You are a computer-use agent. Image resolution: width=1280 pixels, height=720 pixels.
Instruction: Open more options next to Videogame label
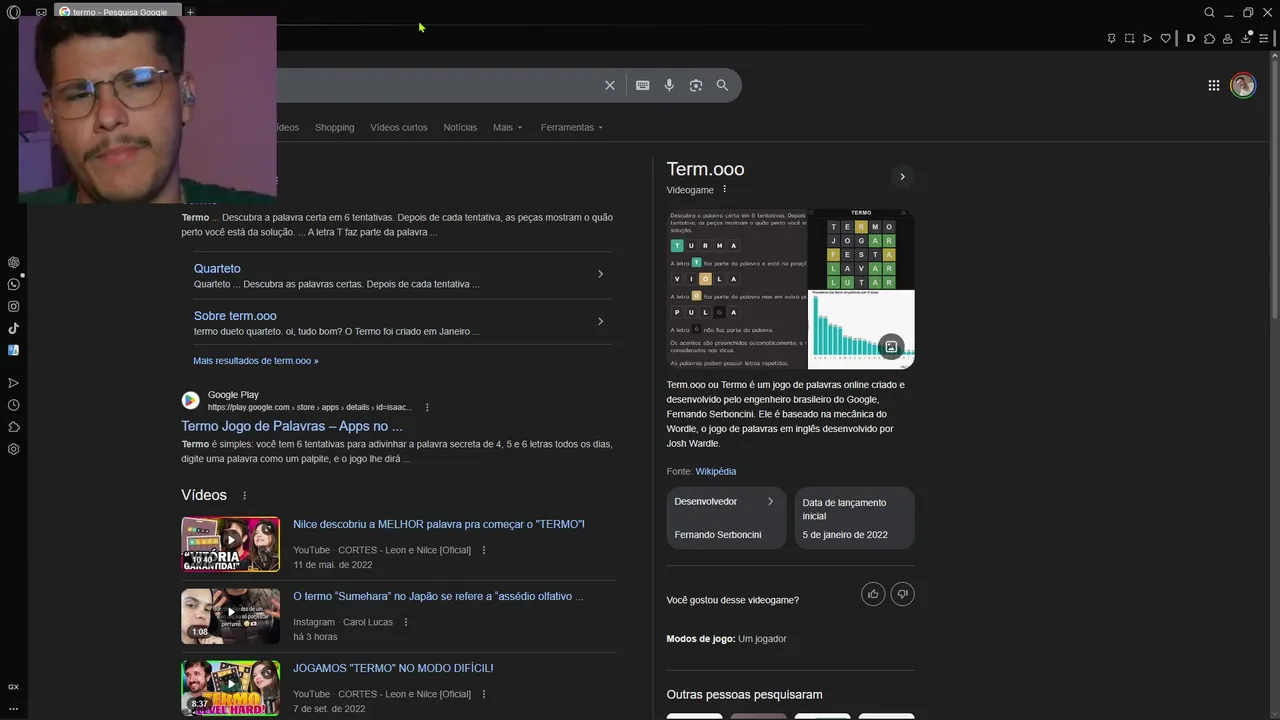725,189
